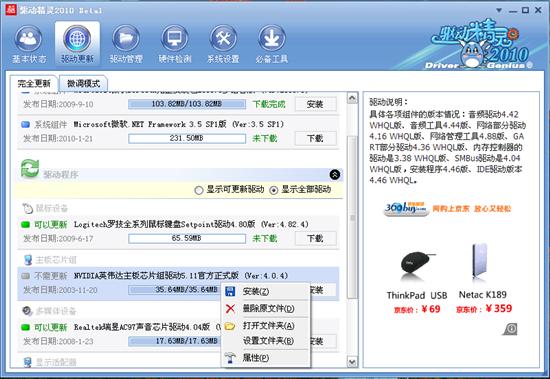Switch to the 完全更新 tab
550x379 pixels.
(x=34, y=84)
